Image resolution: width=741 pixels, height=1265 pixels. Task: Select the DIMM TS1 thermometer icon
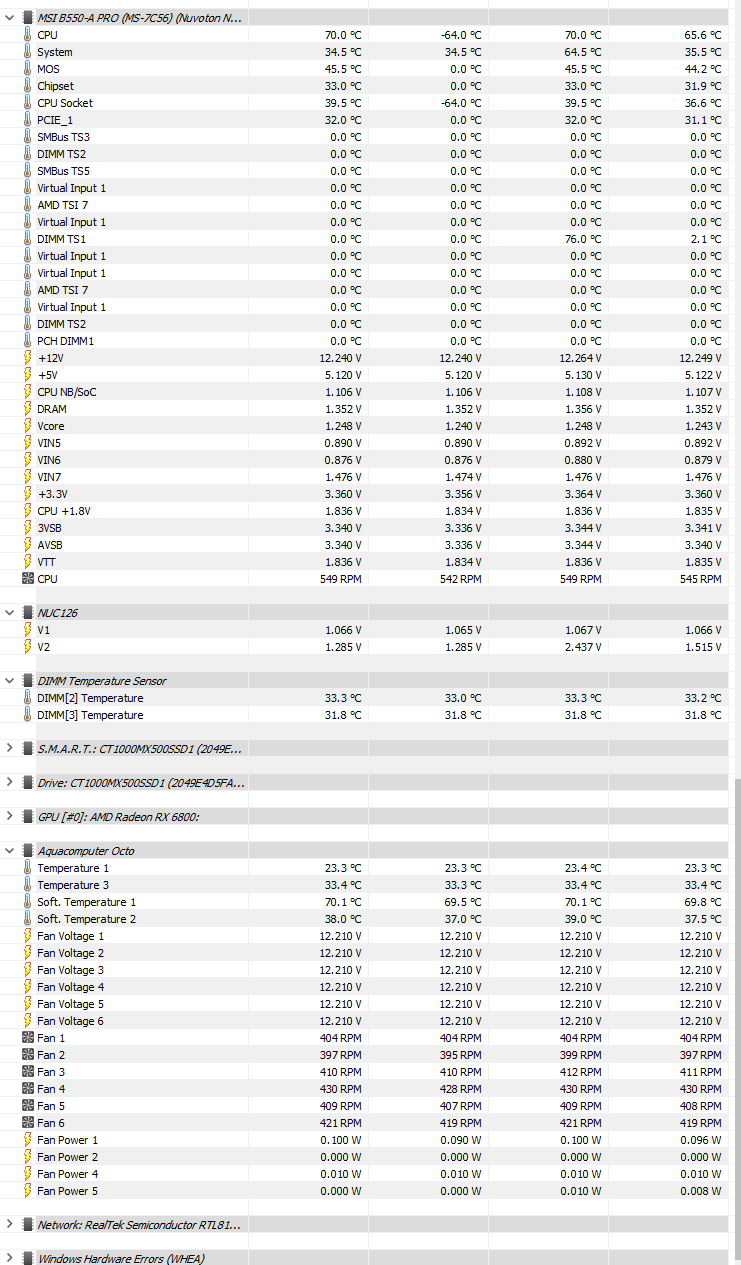click(28, 239)
